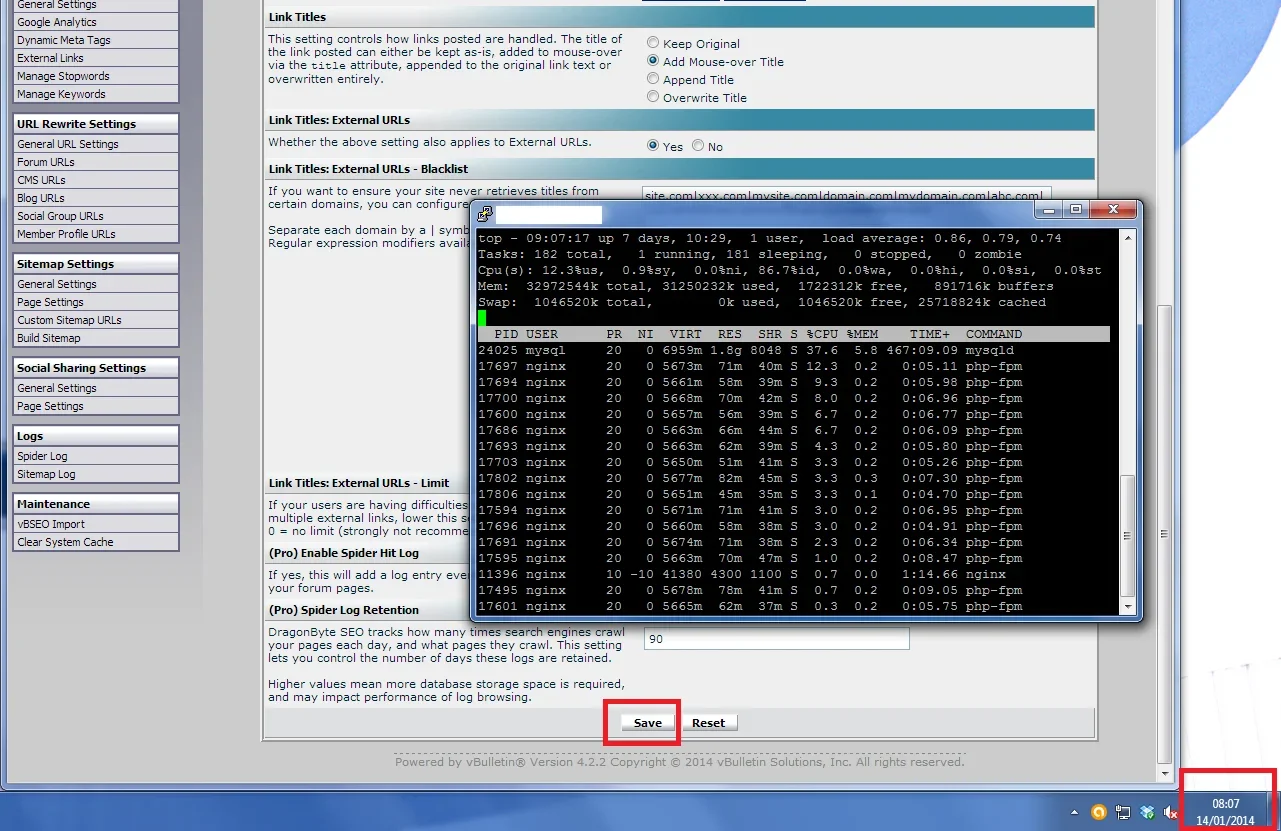This screenshot has height=831, width=1281.
Task: Click the browser page scrollbar down arrow
Action: tap(1163, 772)
